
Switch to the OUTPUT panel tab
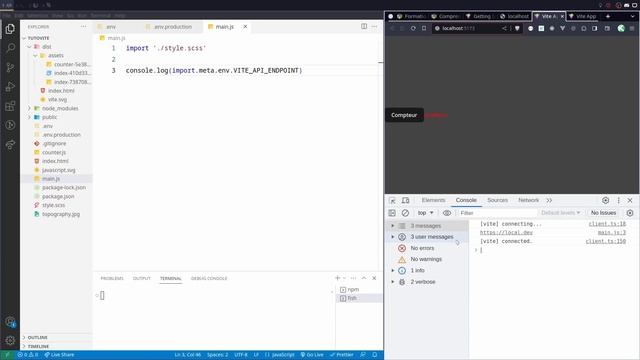pos(142,278)
